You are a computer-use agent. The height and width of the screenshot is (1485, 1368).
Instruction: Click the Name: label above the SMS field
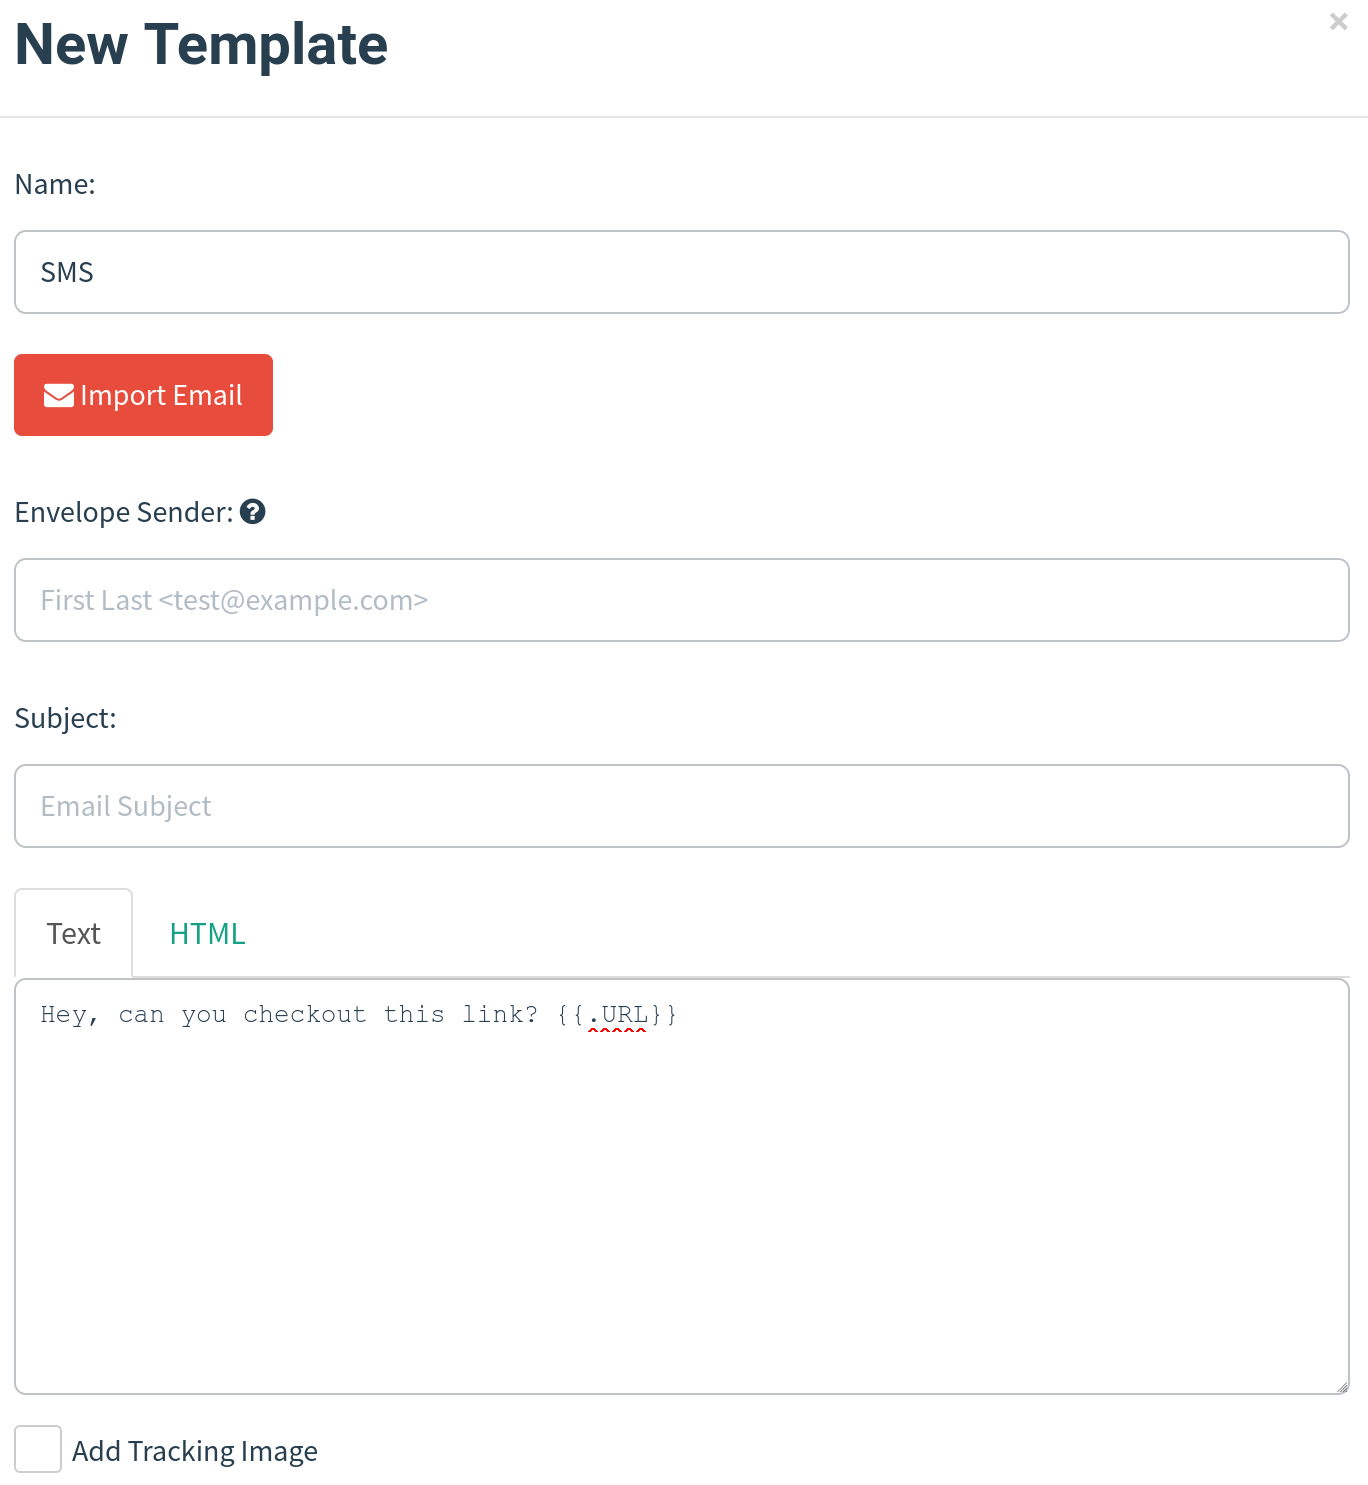(55, 183)
